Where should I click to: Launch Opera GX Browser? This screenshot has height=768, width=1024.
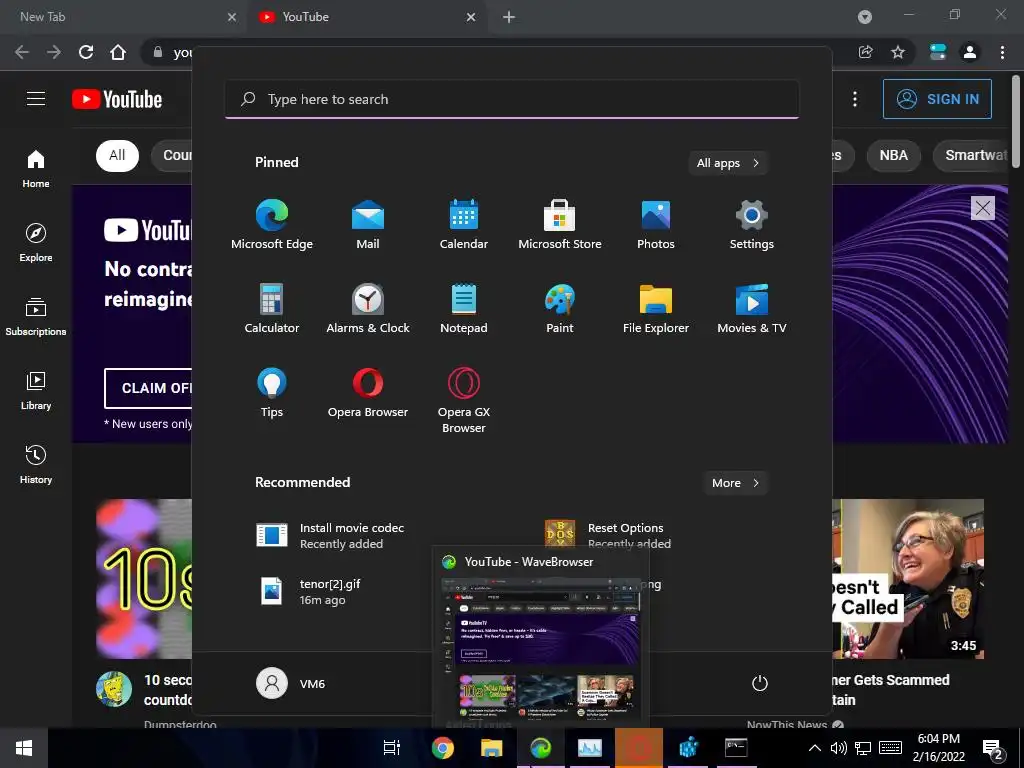click(464, 400)
